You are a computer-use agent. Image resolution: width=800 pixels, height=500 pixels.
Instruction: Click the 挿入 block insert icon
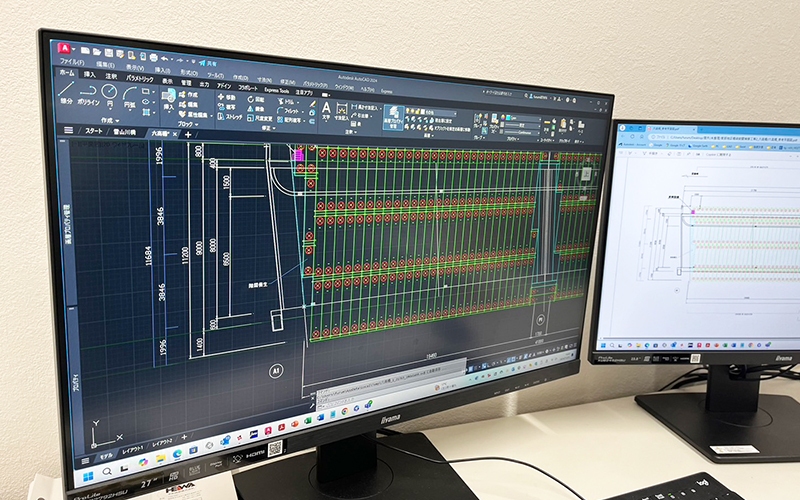pyautogui.click(x=168, y=99)
